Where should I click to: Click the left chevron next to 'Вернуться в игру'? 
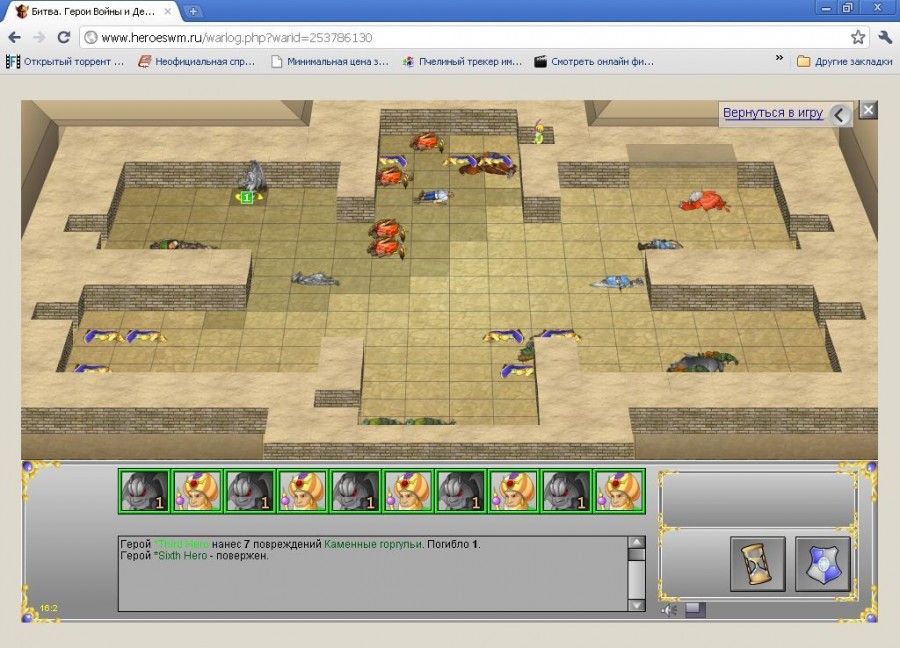pos(840,114)
